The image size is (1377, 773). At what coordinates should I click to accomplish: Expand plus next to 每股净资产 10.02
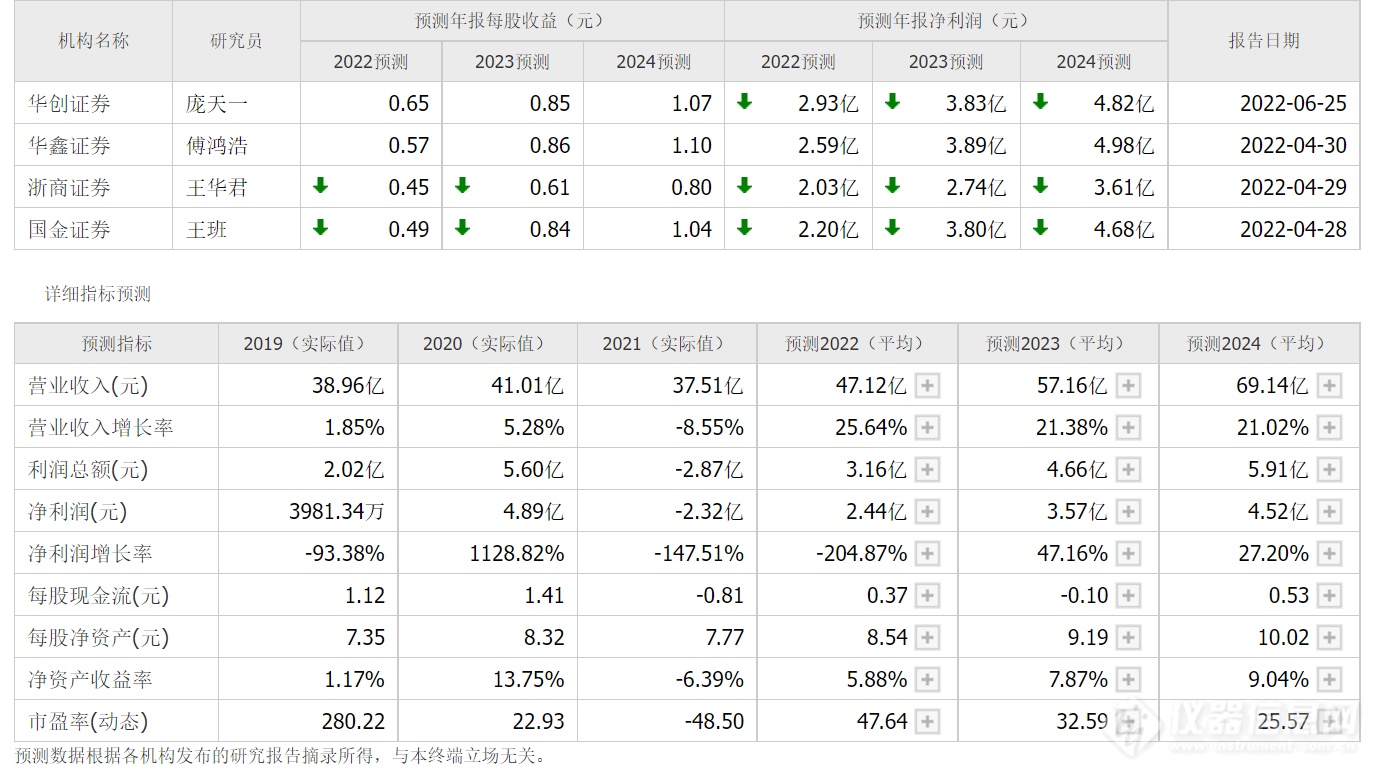point(1329,638)
